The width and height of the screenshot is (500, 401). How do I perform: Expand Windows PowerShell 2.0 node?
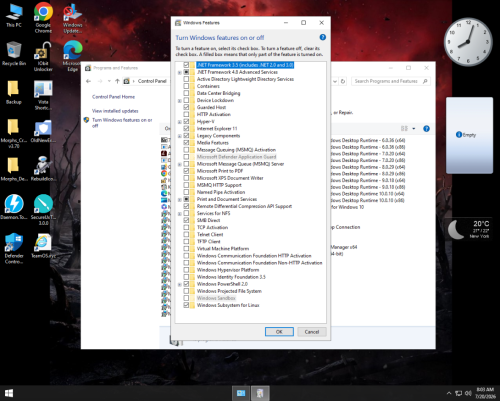(x=180, y=284)
